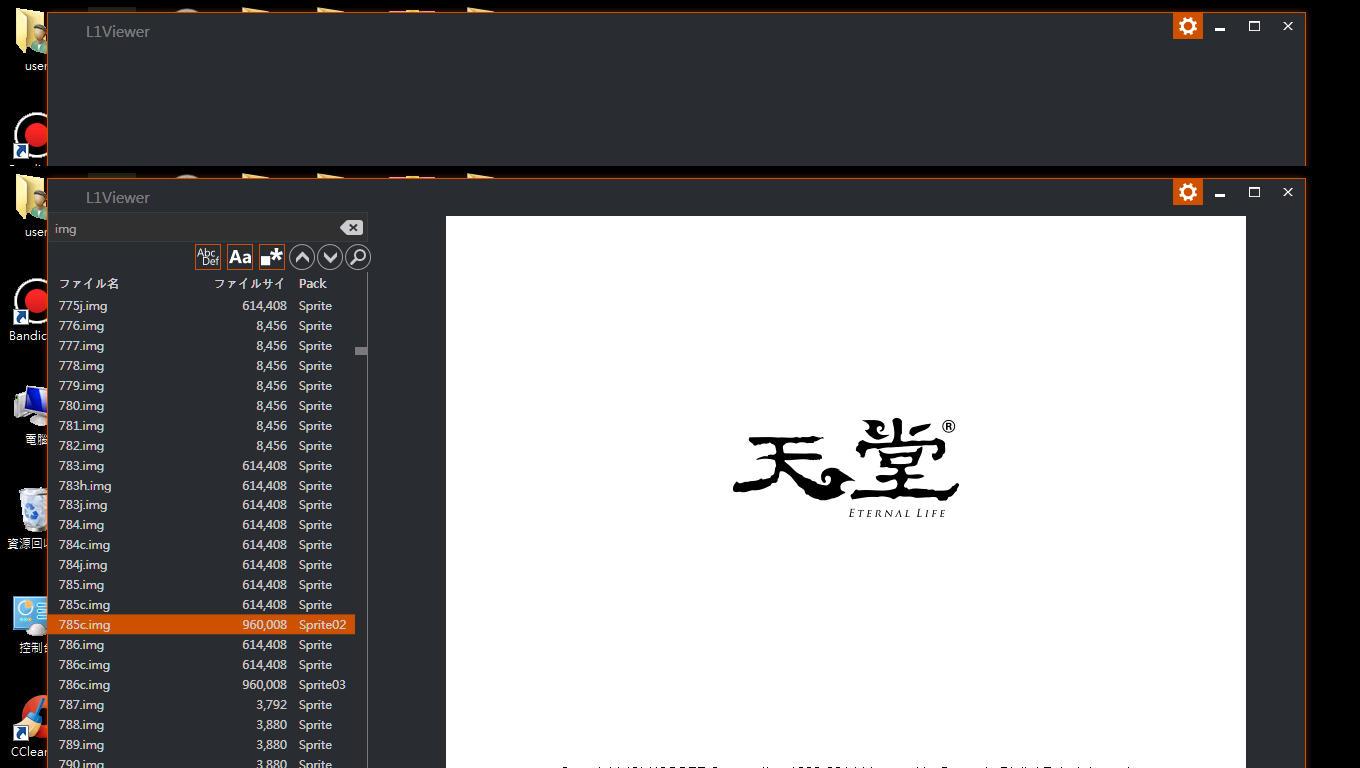1360x768 pixels.
Task: Click the 3,792 file size value
Action: [x=272, y=705]
